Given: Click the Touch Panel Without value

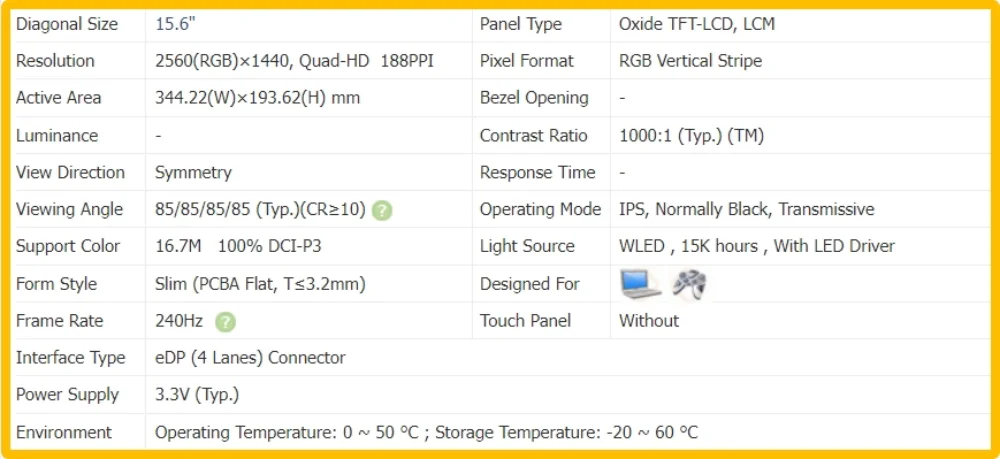Looking at the screenshot, I should click(x=649, y=321).
